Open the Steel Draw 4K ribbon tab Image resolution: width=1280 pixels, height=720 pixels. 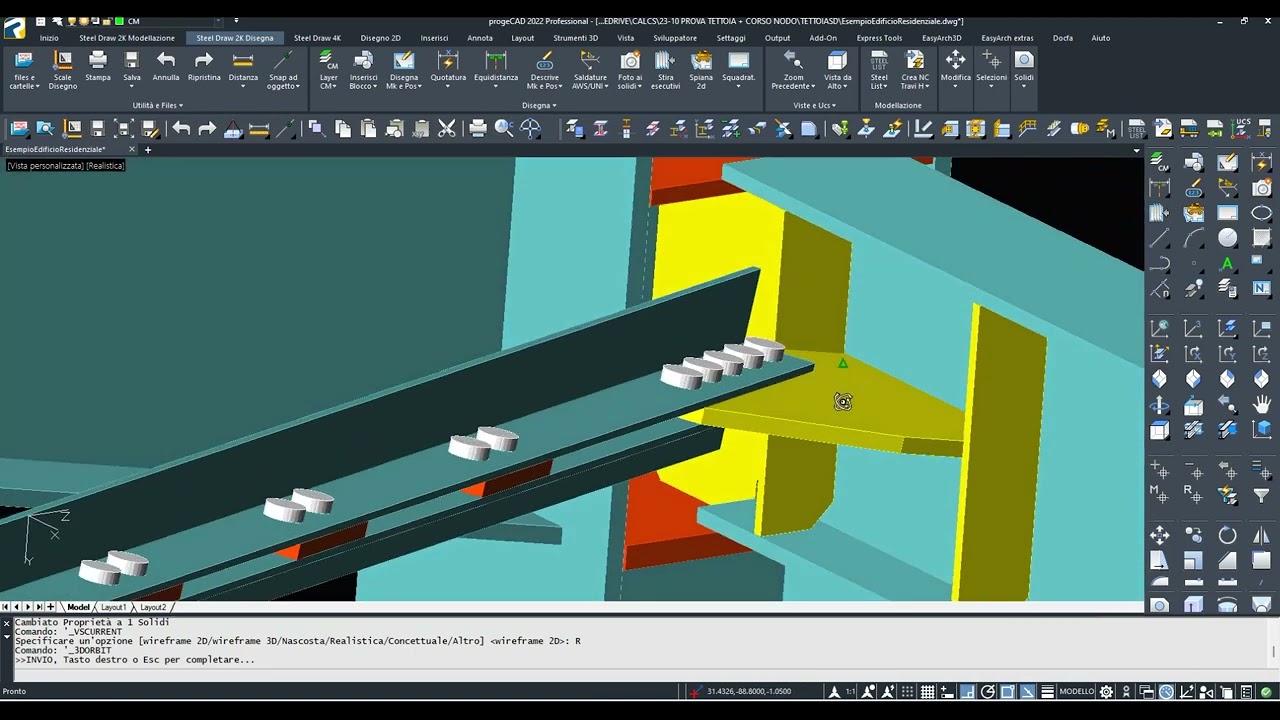[317, 38]
